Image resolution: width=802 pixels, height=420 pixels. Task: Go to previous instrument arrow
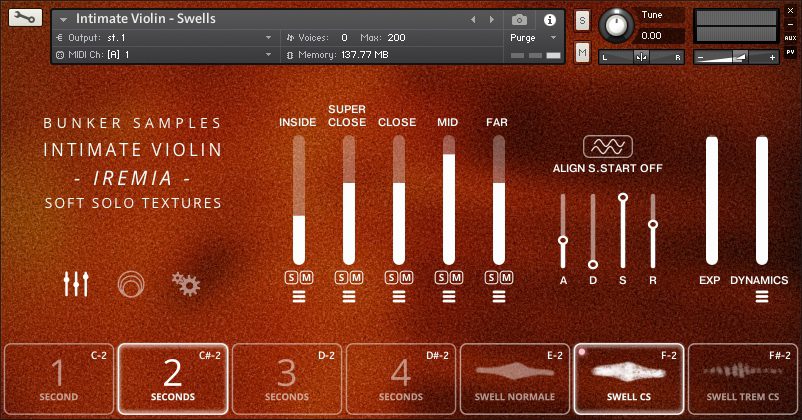[473, 19]
